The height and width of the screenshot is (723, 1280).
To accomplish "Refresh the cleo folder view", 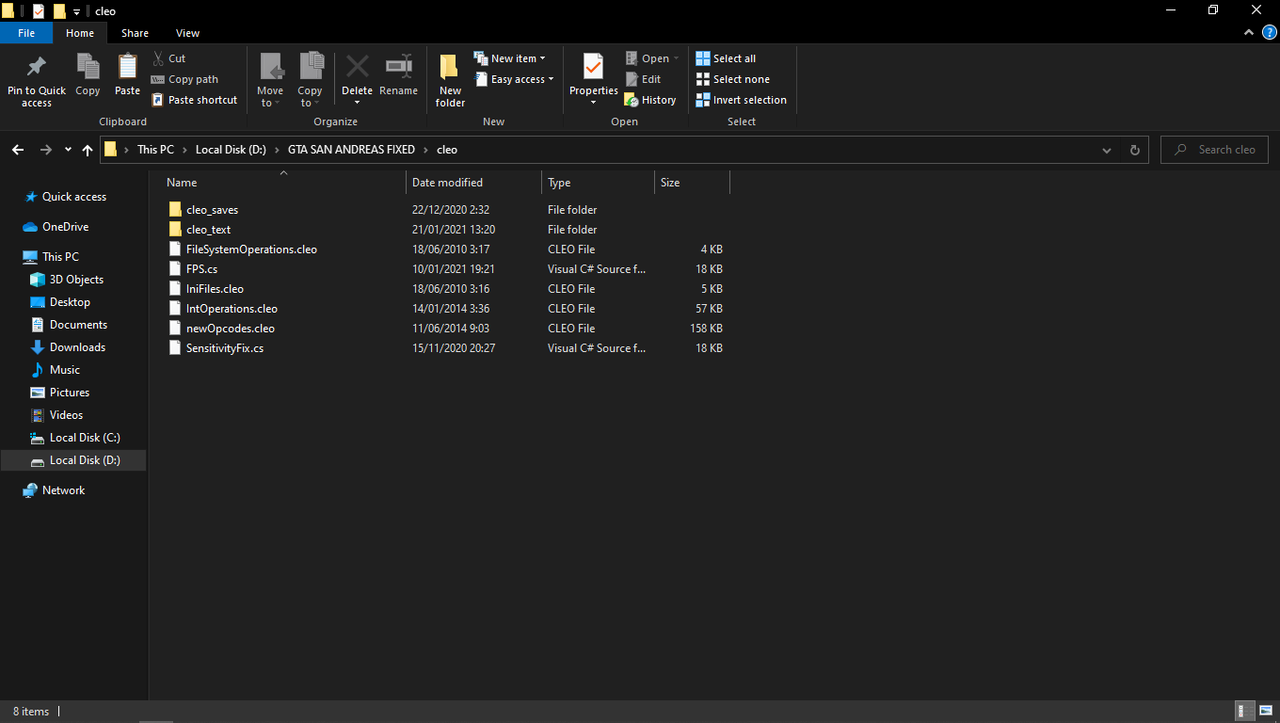I will pyautogui.click(x=1135, y=150).
